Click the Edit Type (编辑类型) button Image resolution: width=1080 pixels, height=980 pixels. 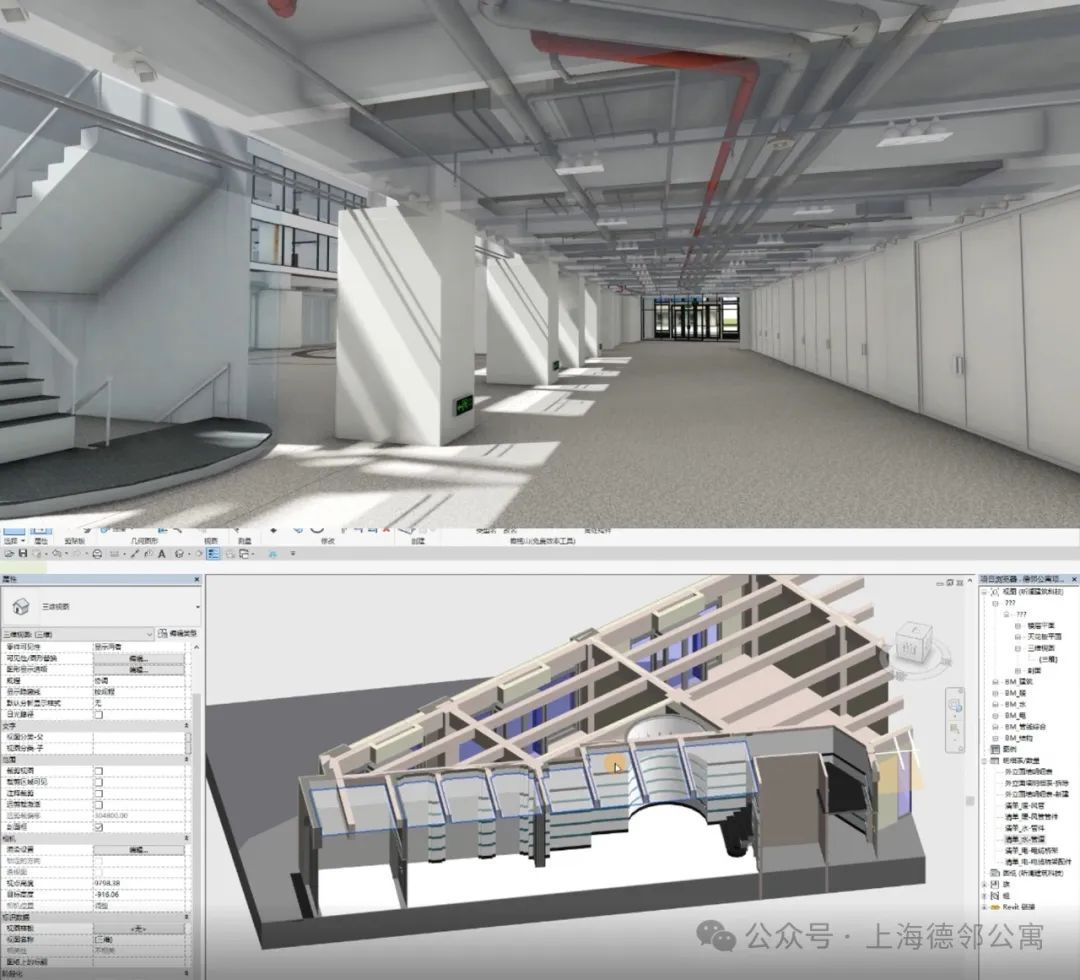[x=178, y=633]
